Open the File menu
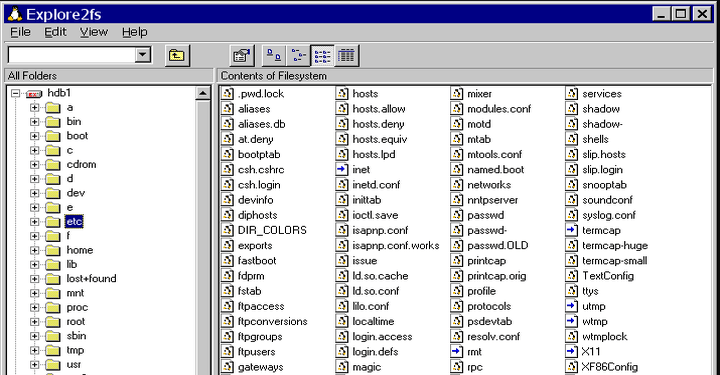 pyautogui.click(x=20, y=32)
